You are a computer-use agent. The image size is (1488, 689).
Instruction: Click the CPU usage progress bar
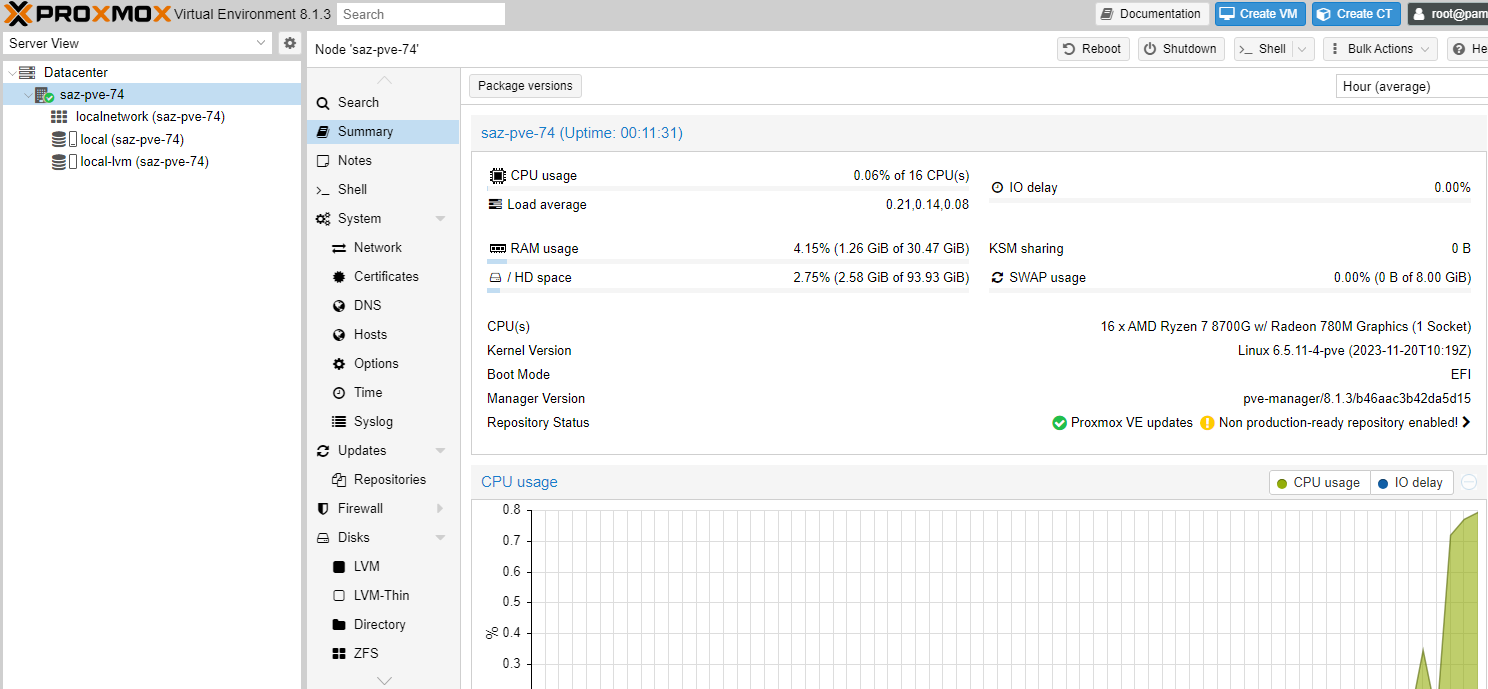(x=728, y=188)
